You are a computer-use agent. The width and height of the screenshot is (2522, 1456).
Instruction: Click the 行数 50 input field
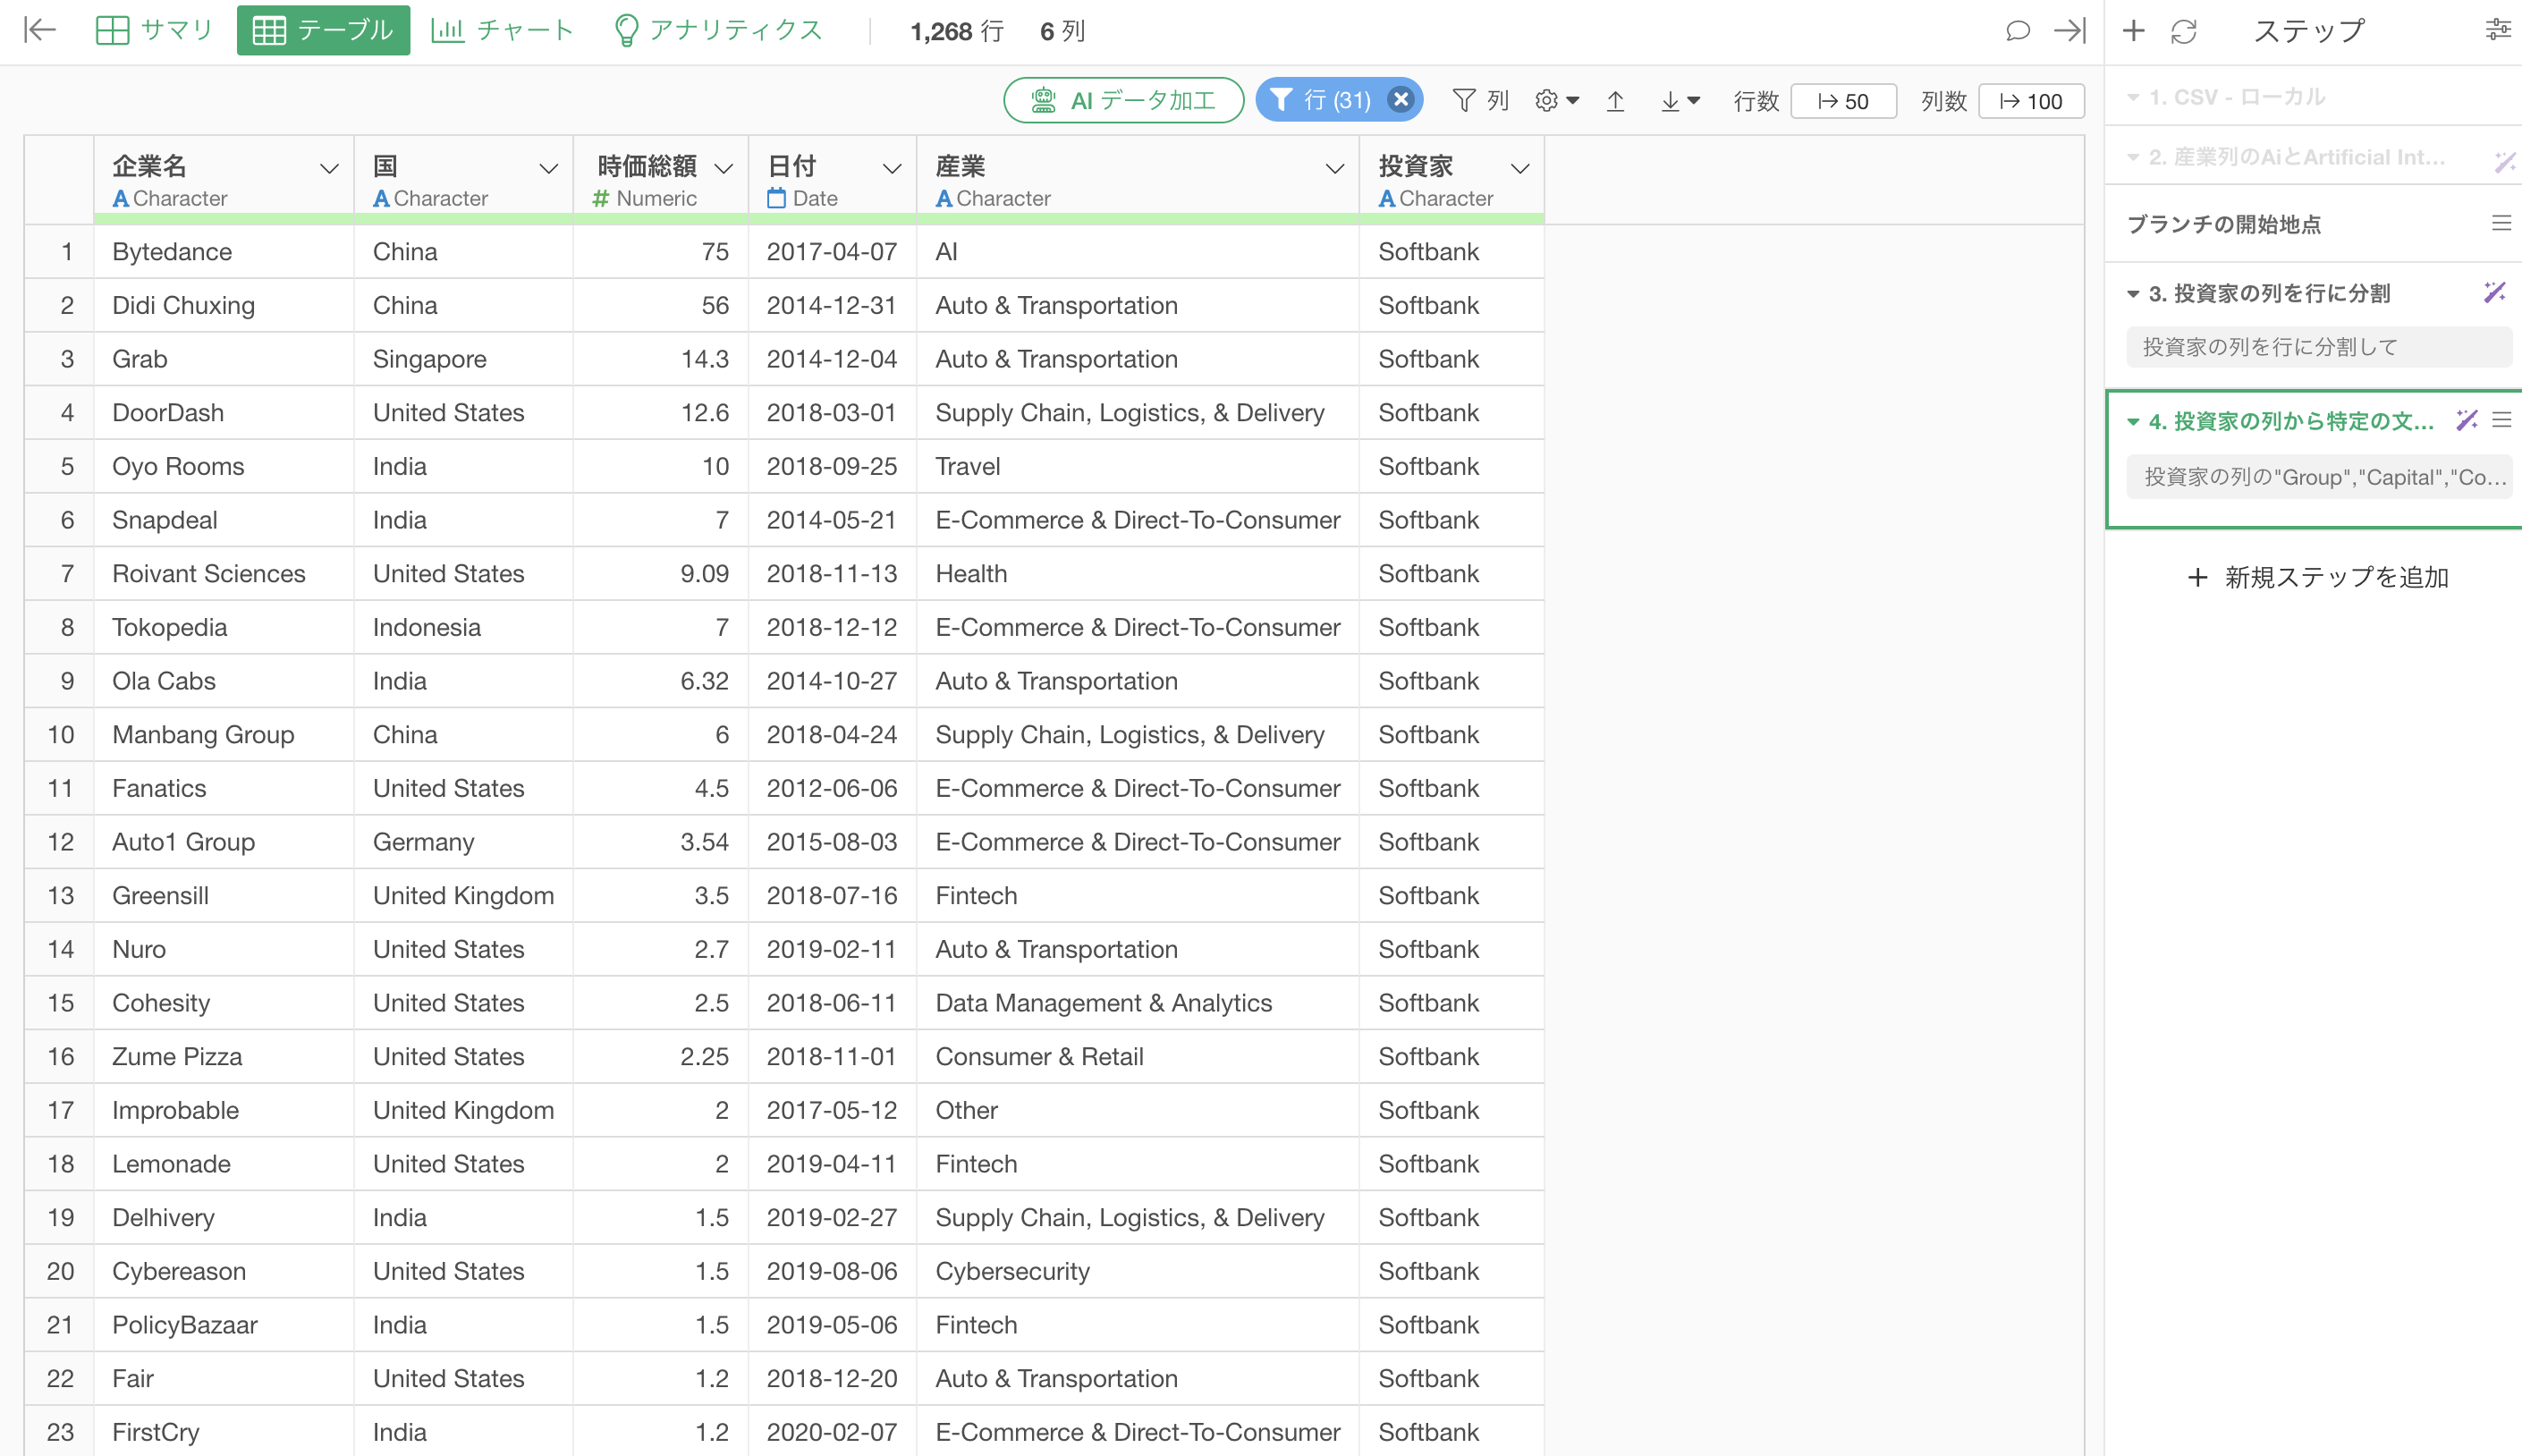pos(1843,101)
